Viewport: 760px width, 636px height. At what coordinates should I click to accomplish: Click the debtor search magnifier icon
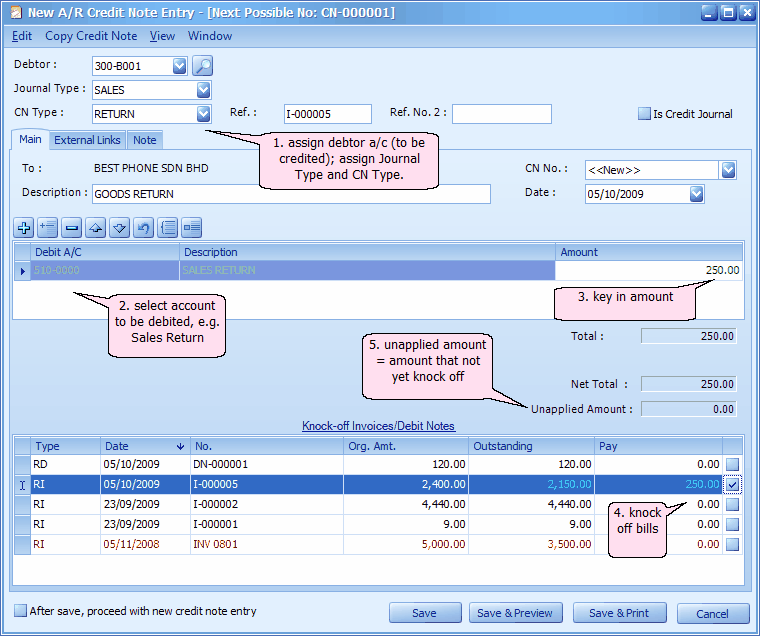click(x=203, y=66)
